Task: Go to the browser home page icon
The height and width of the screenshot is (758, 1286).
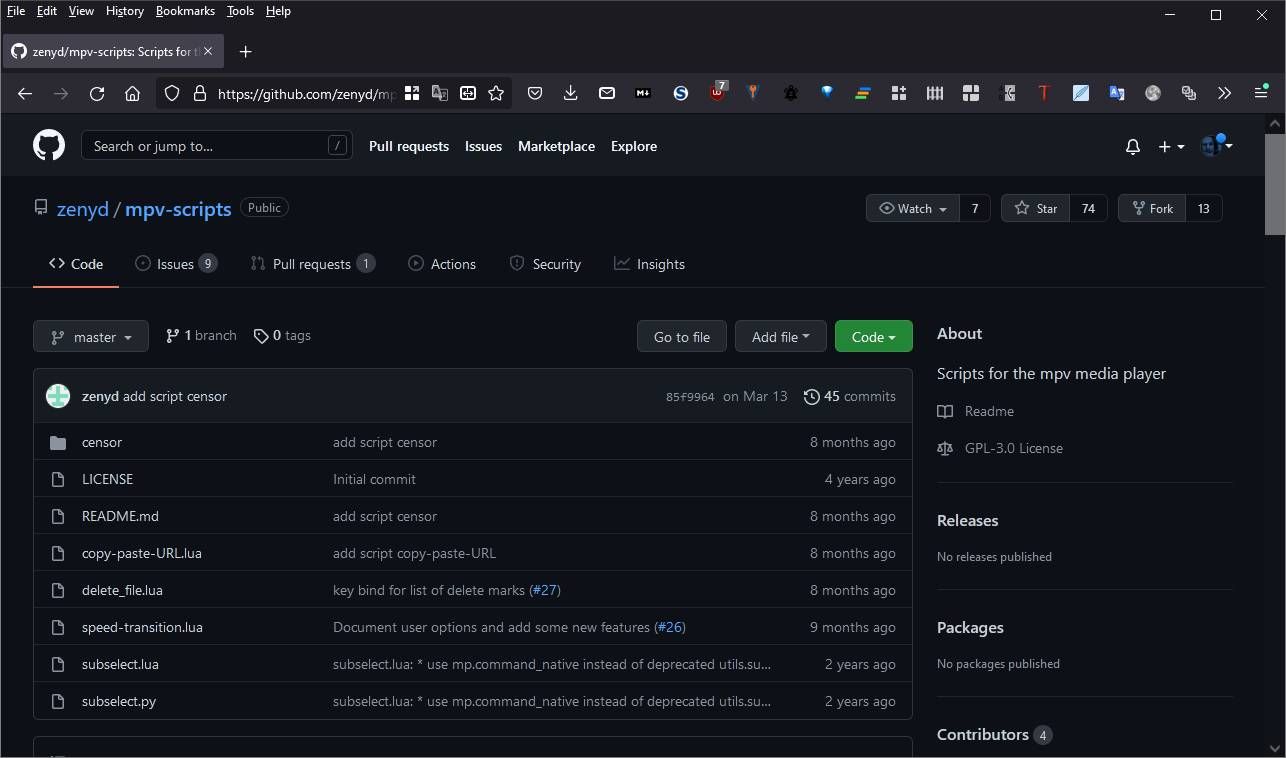Action: pyautogui.click(x=132, y=93)
